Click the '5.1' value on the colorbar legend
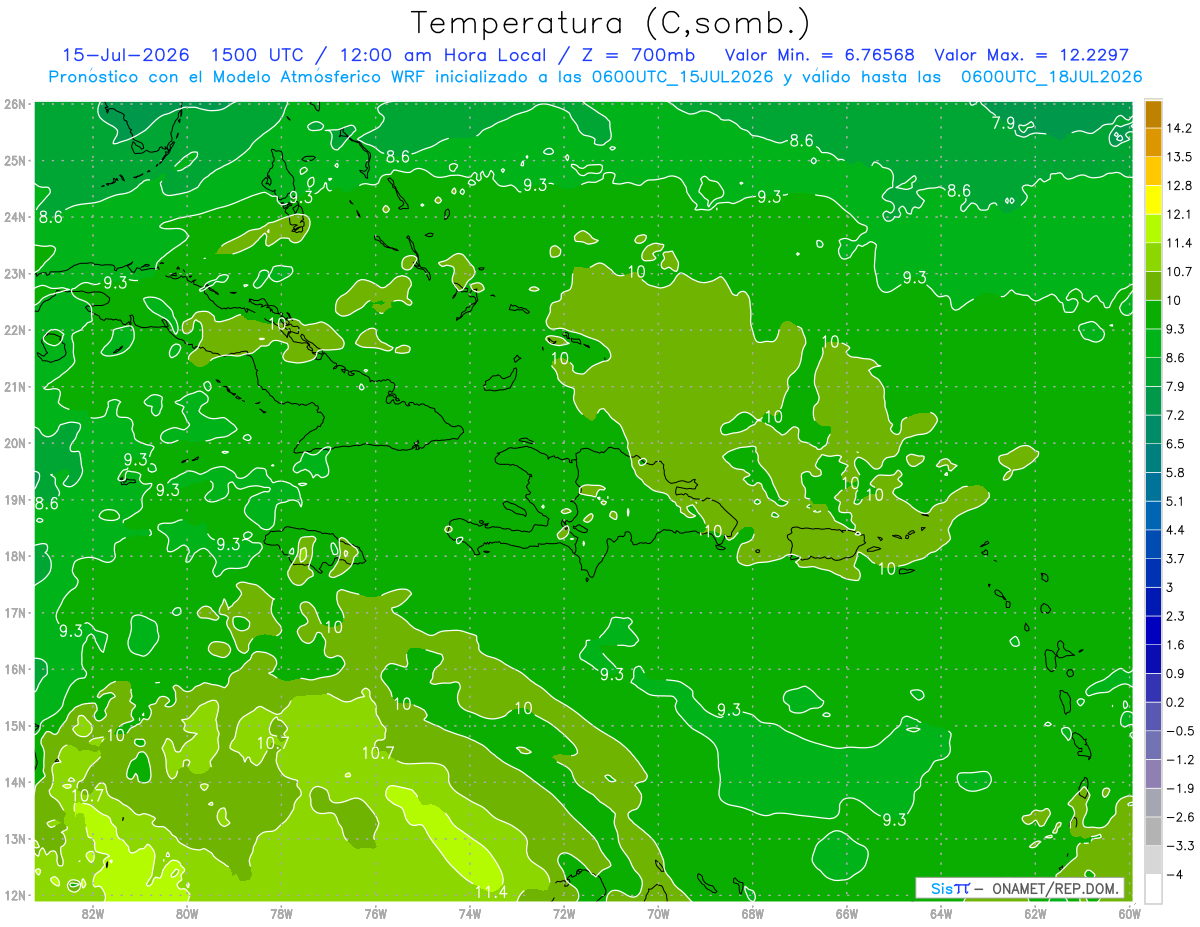Viewport: 1200px width, 927px height. tap(1178, 501)
